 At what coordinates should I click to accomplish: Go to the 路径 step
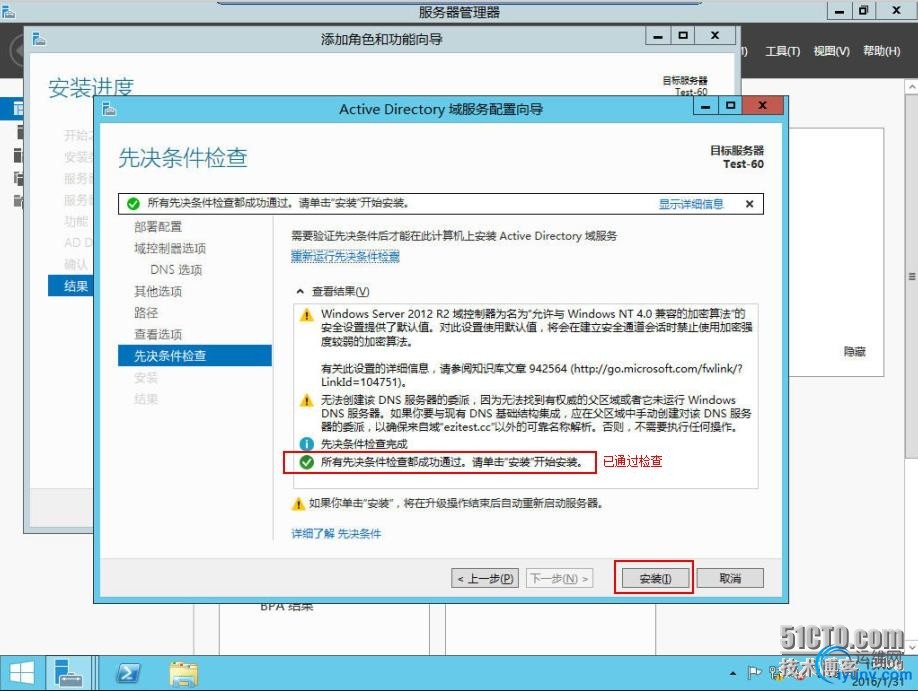[x=146, y=313]
